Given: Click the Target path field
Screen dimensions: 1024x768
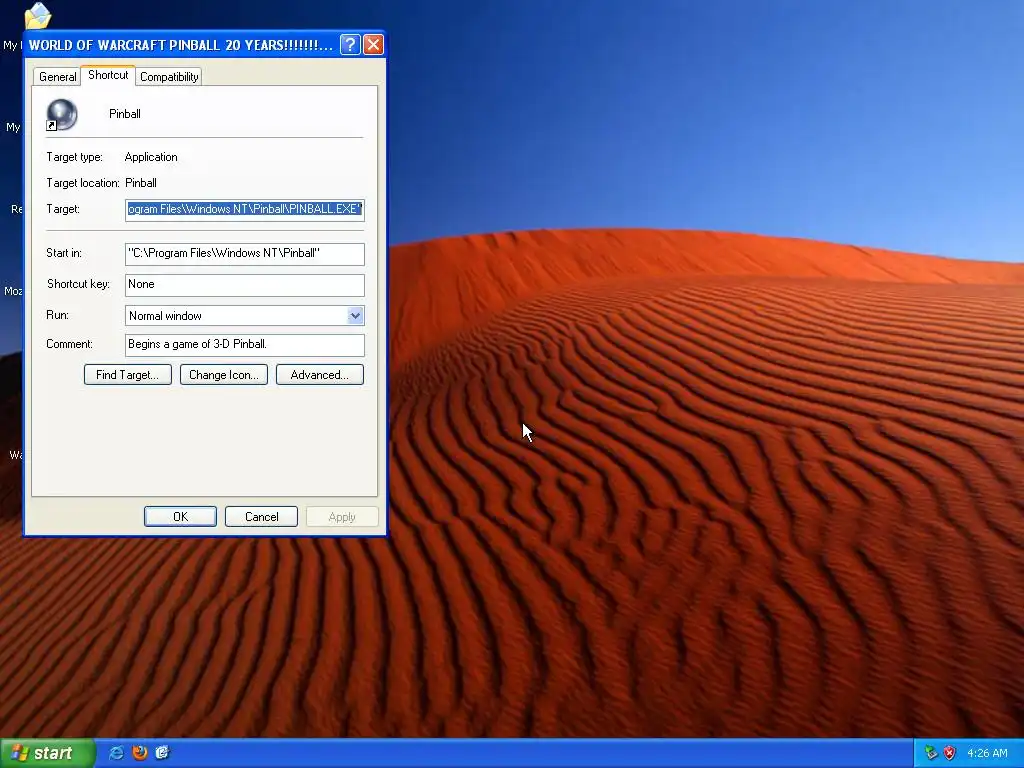Looking at the screenshot, I should [x=244, y=210].
